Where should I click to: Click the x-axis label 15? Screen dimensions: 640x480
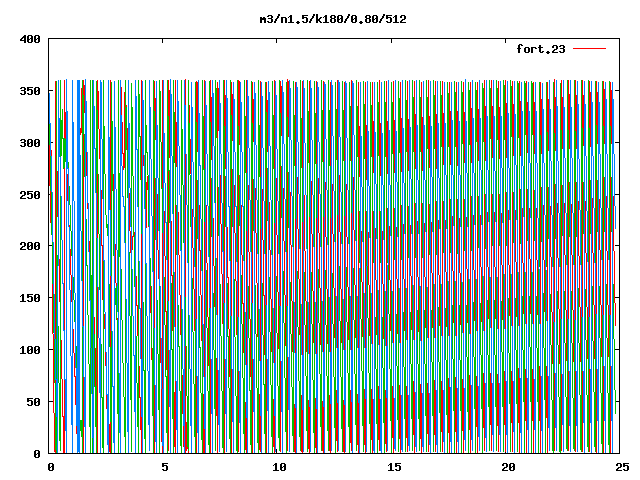click(394, 467)
